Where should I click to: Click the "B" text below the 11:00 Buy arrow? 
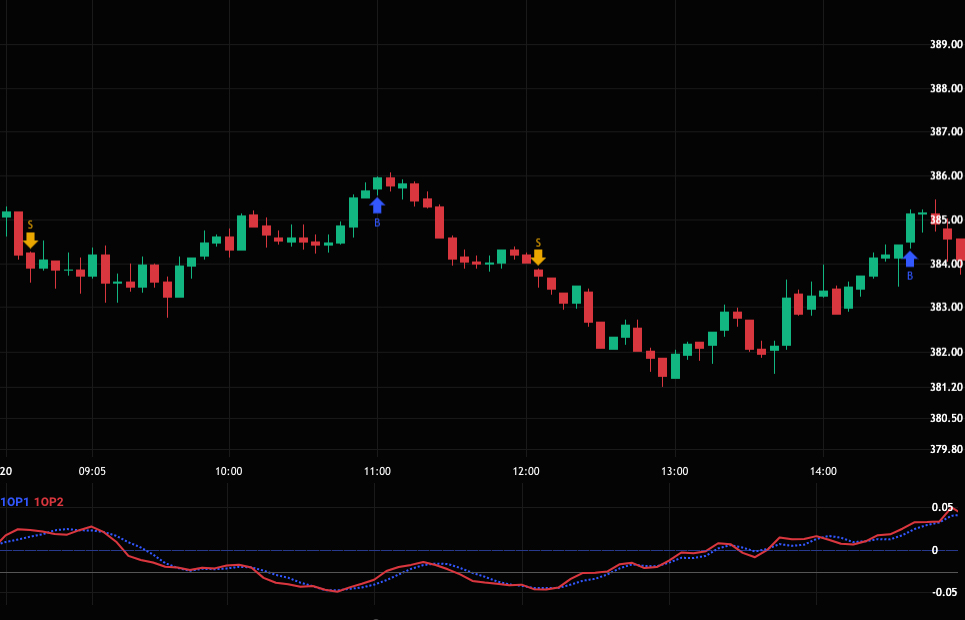tap(377, 222)
